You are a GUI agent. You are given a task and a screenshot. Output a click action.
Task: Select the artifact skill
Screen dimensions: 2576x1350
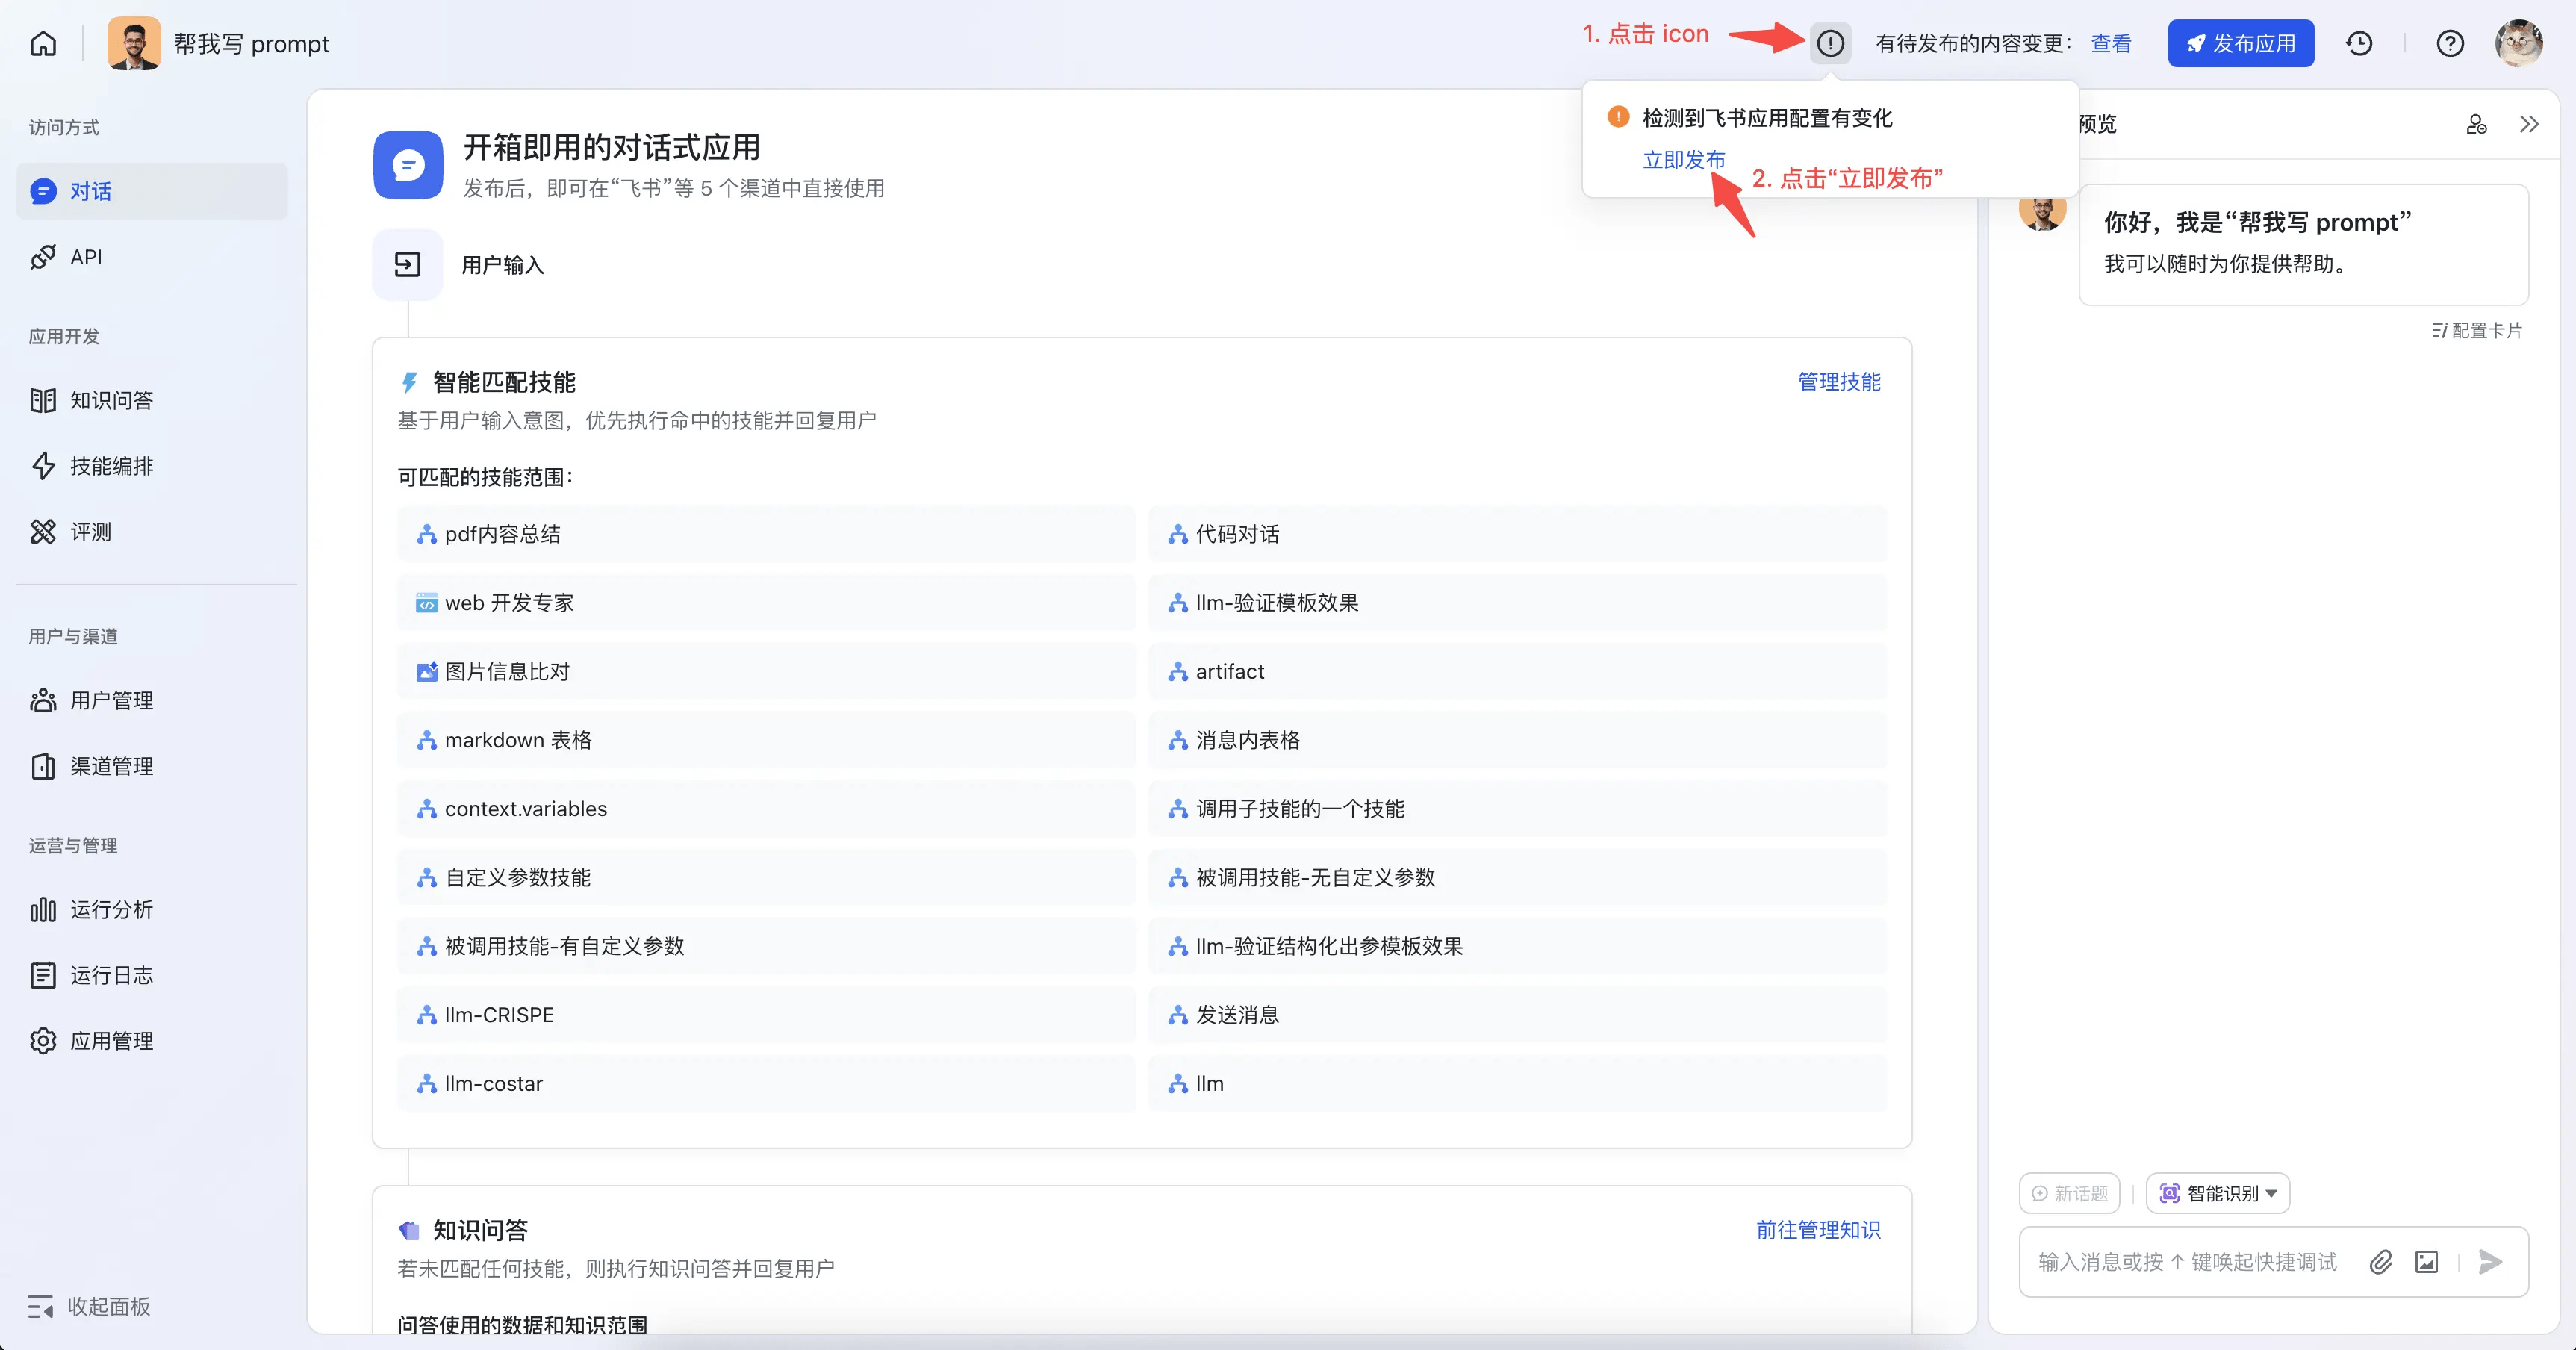1517,671
